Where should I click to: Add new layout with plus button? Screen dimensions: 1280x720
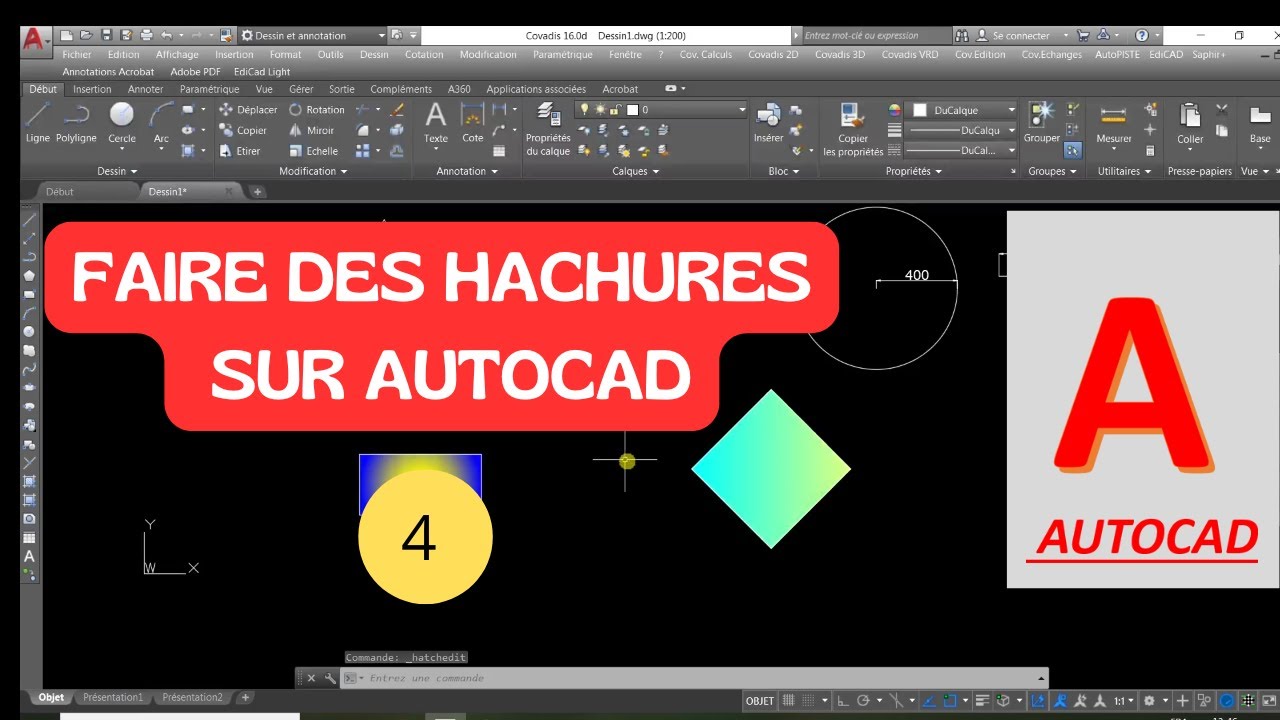245,697
